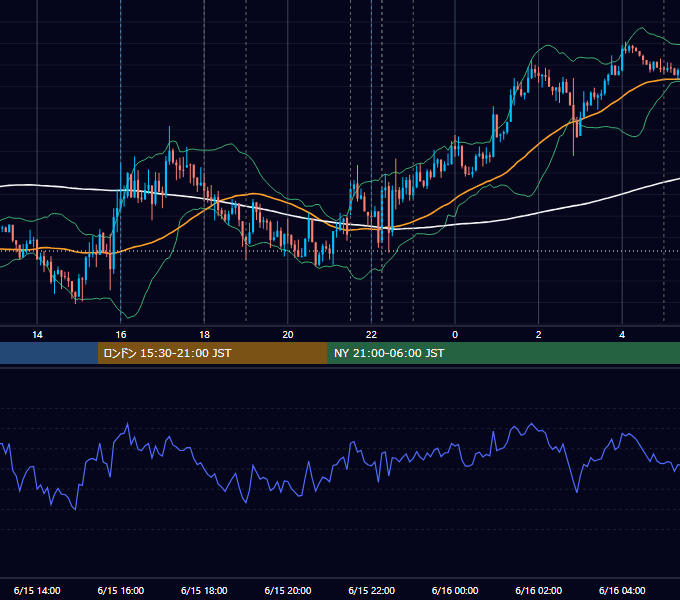680x600 pixels.
Task: Click the 16 hour label on price chart axis
Action: click(121, 335)
